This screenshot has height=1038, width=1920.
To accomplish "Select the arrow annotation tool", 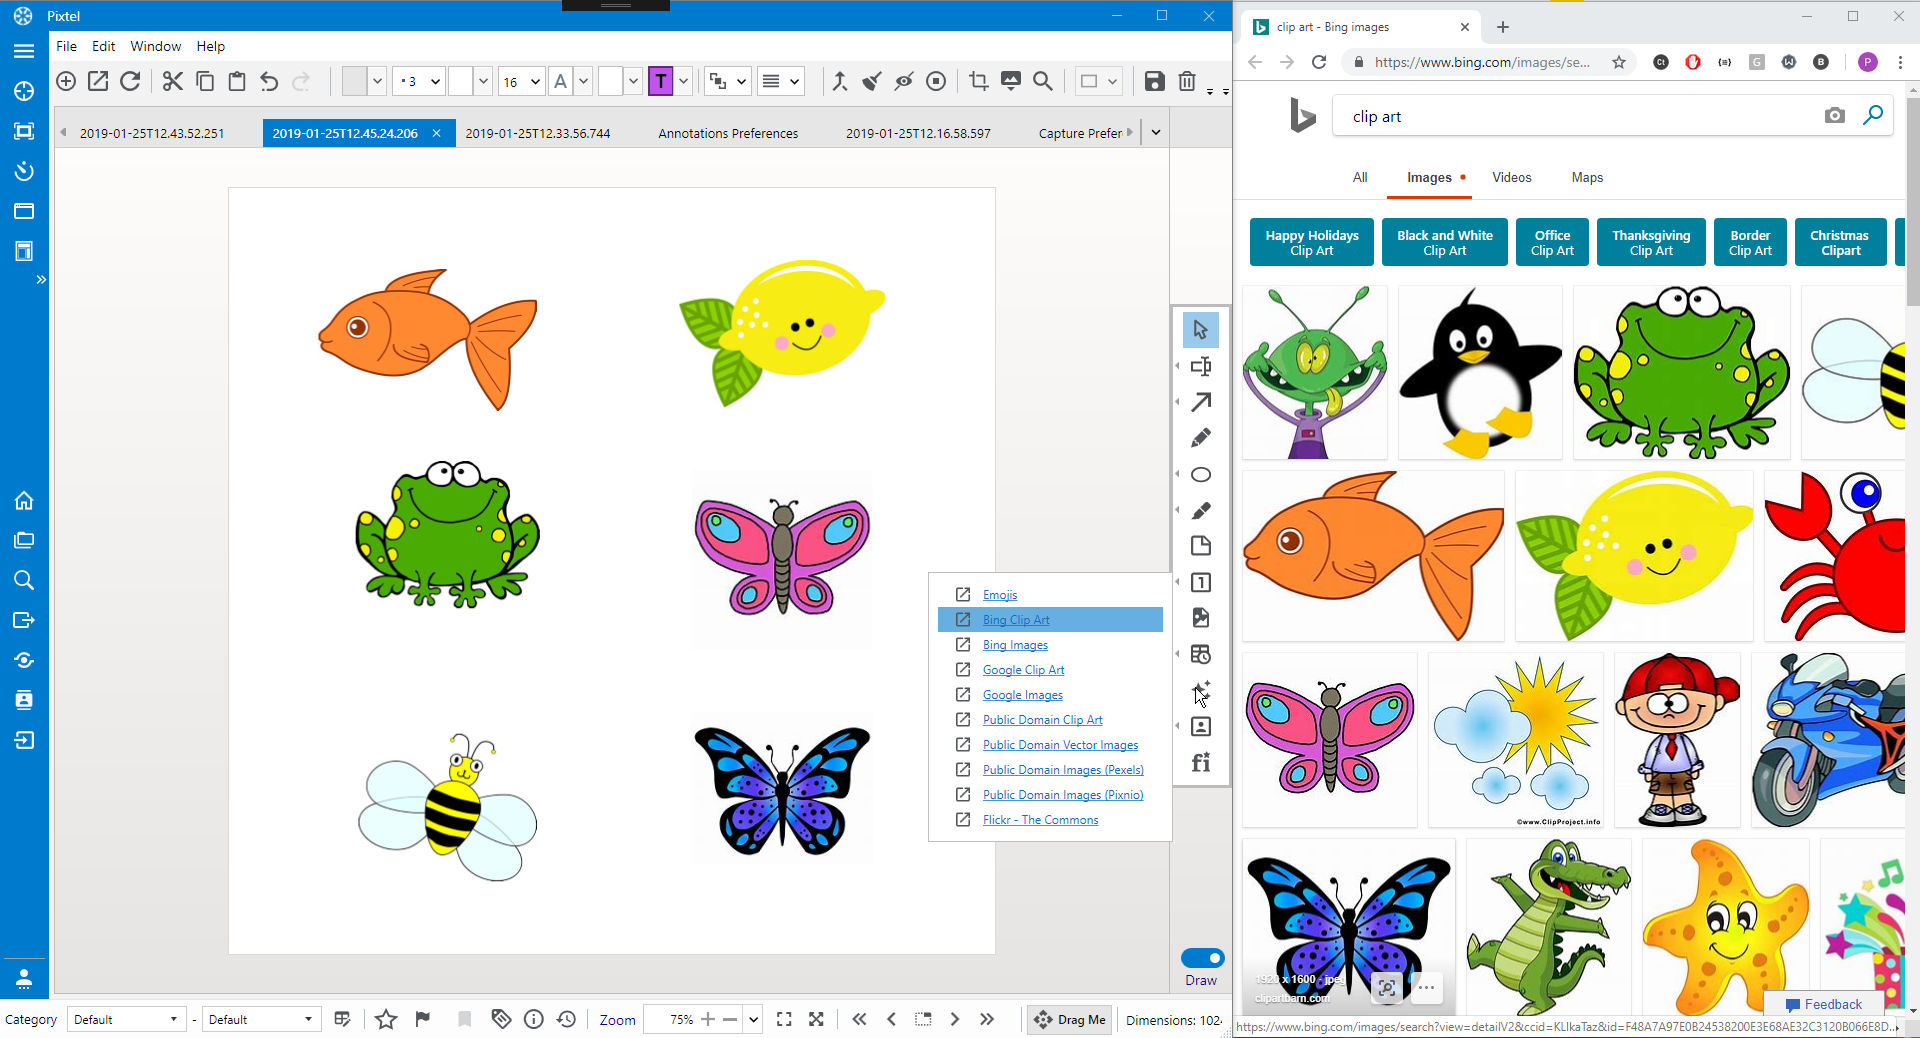I will pos(1201,402).
